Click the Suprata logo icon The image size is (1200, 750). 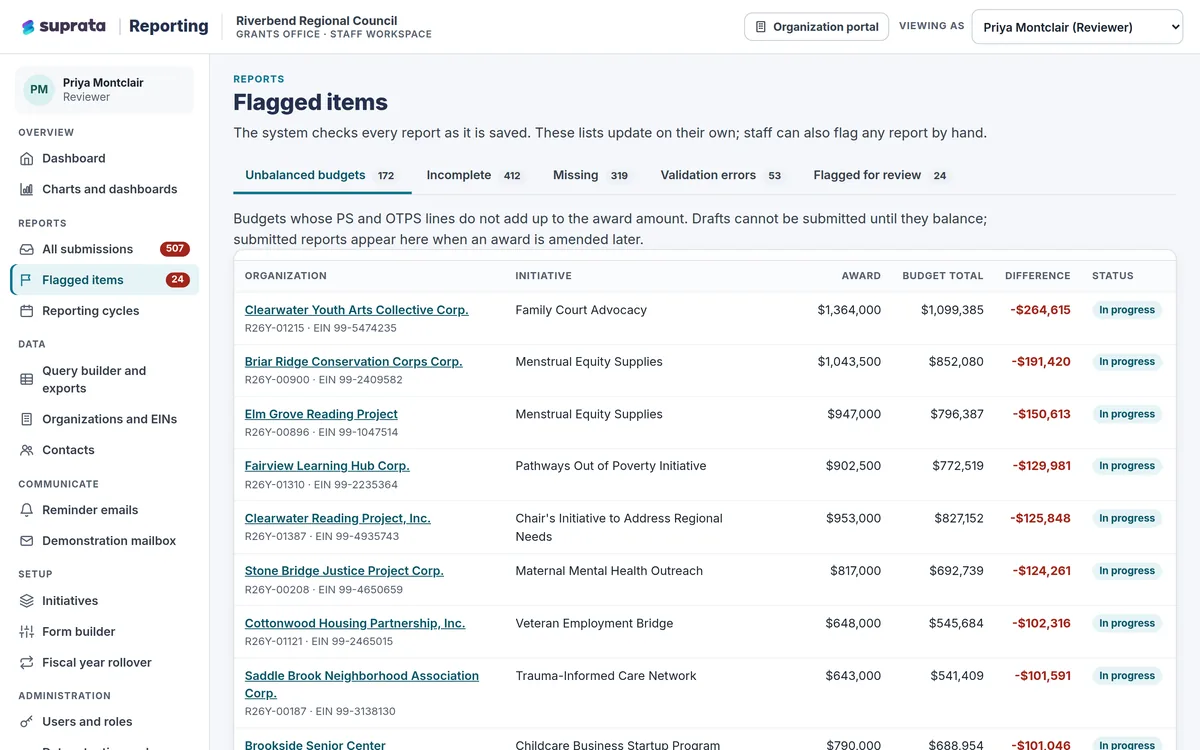tap(28, 27)
